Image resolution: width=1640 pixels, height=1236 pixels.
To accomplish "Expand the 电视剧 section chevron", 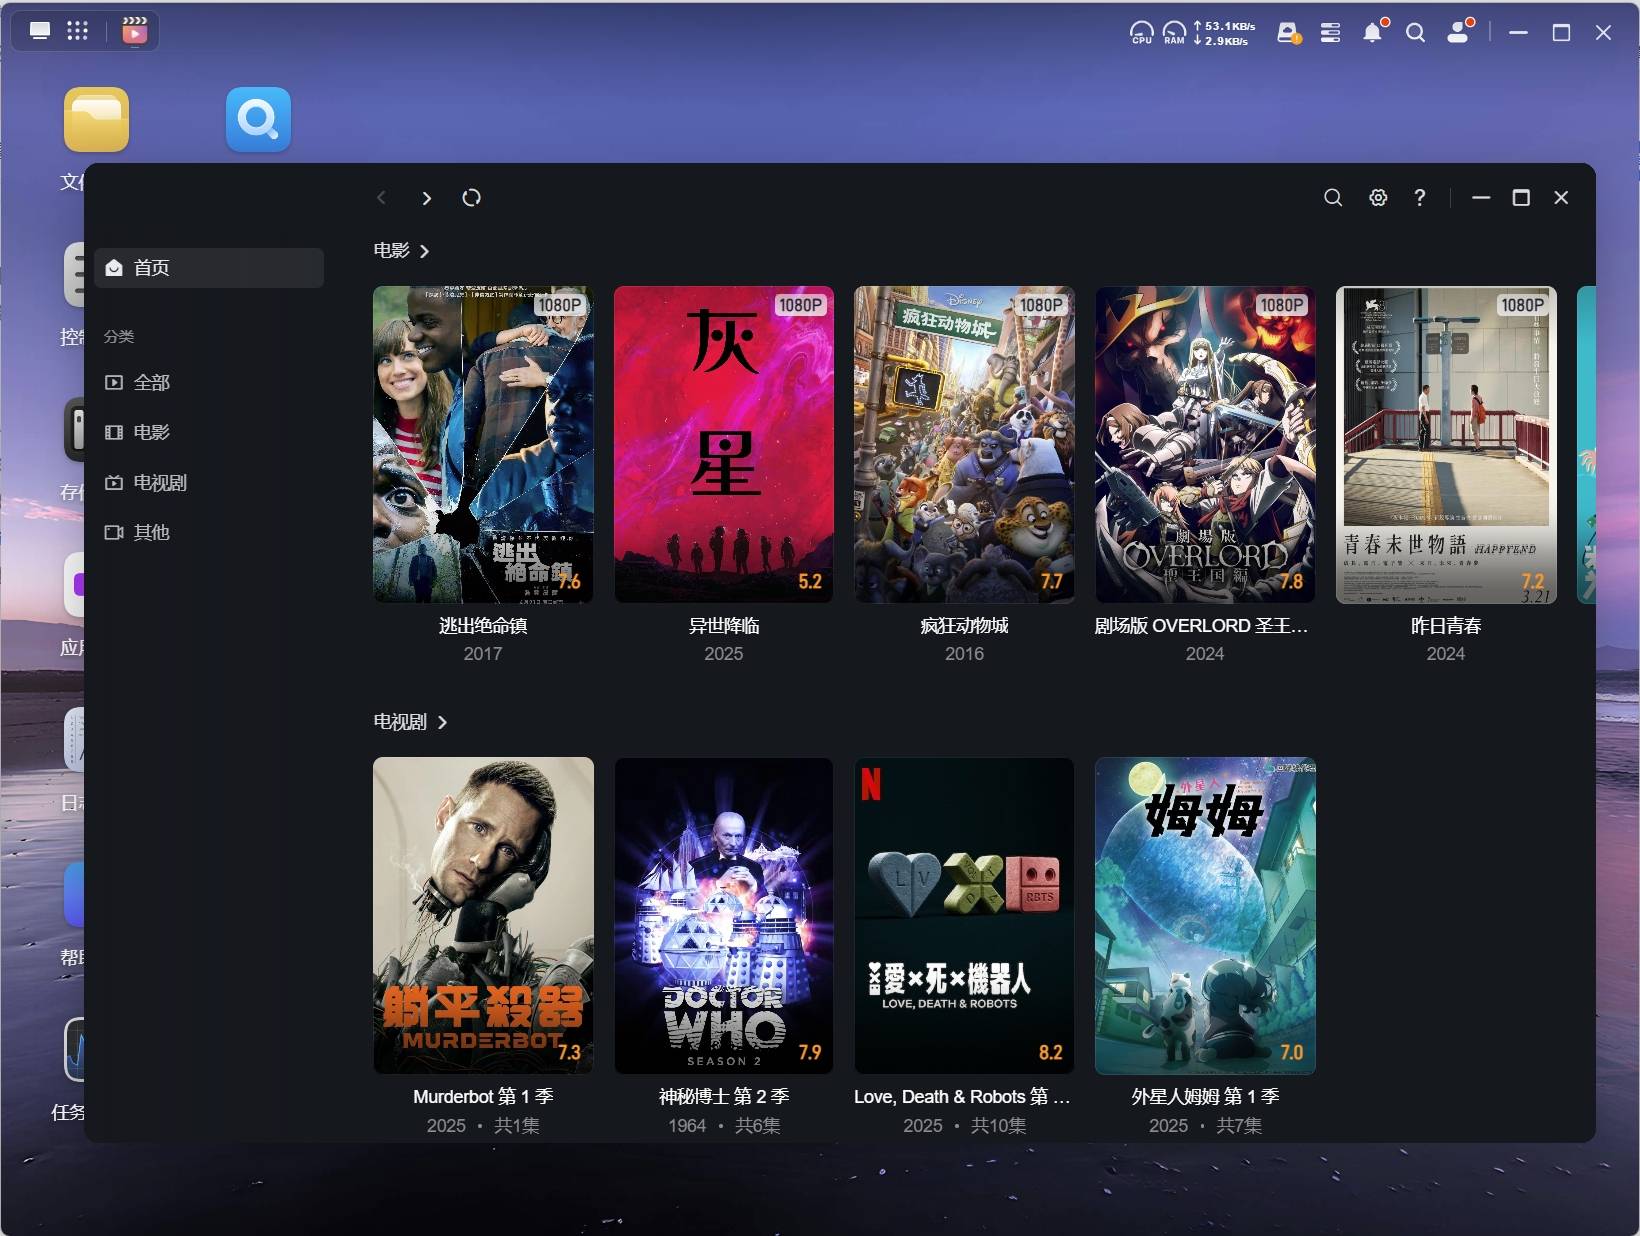I will (443, 722).
